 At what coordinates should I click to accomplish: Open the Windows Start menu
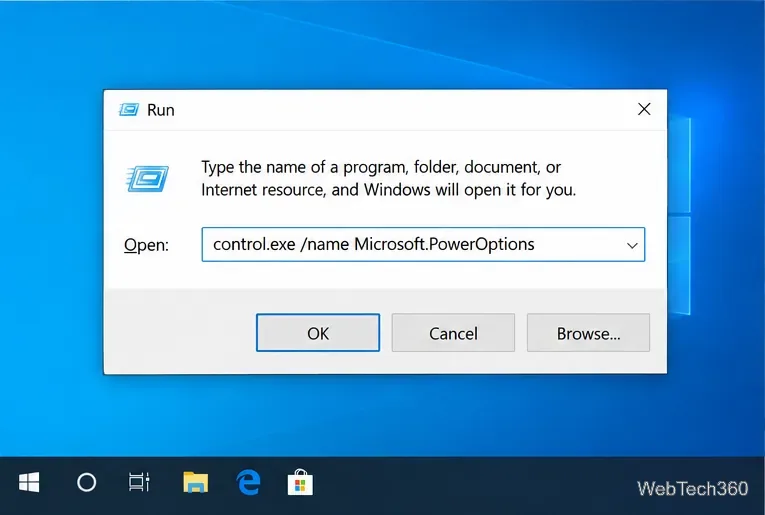pyautogui.click(x=29, y=483)
